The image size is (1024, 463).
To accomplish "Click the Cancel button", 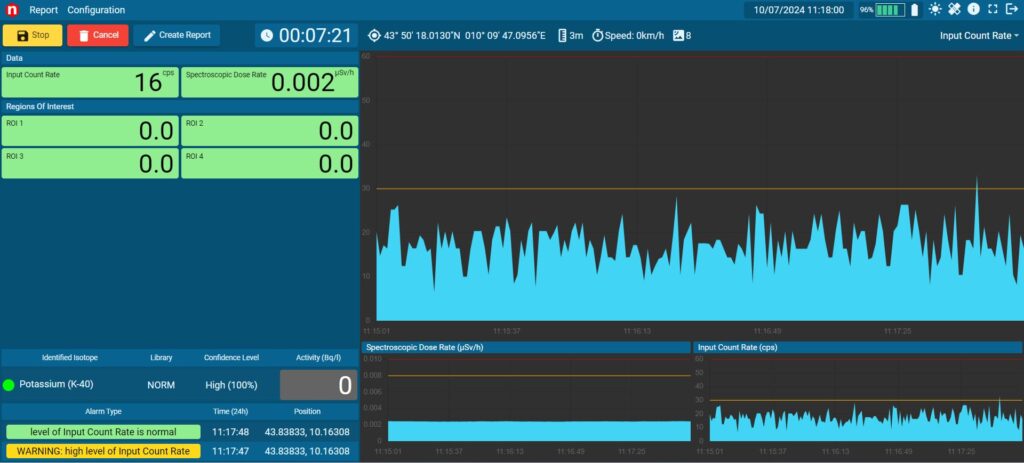I will 98,35.
